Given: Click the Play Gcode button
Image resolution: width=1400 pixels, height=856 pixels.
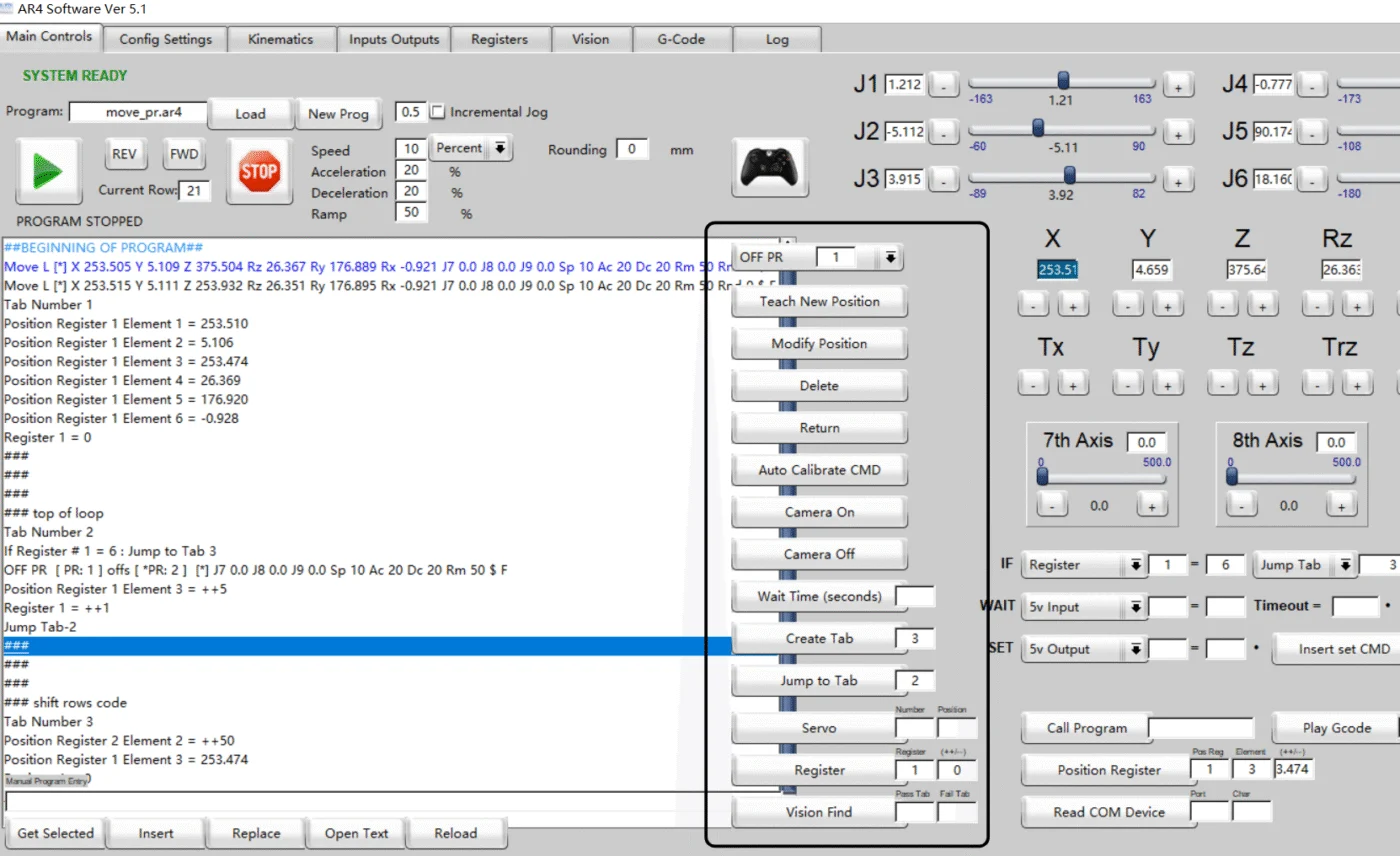Looking at the screenshot, I should pyautogui.click(x=1336, y=728).
